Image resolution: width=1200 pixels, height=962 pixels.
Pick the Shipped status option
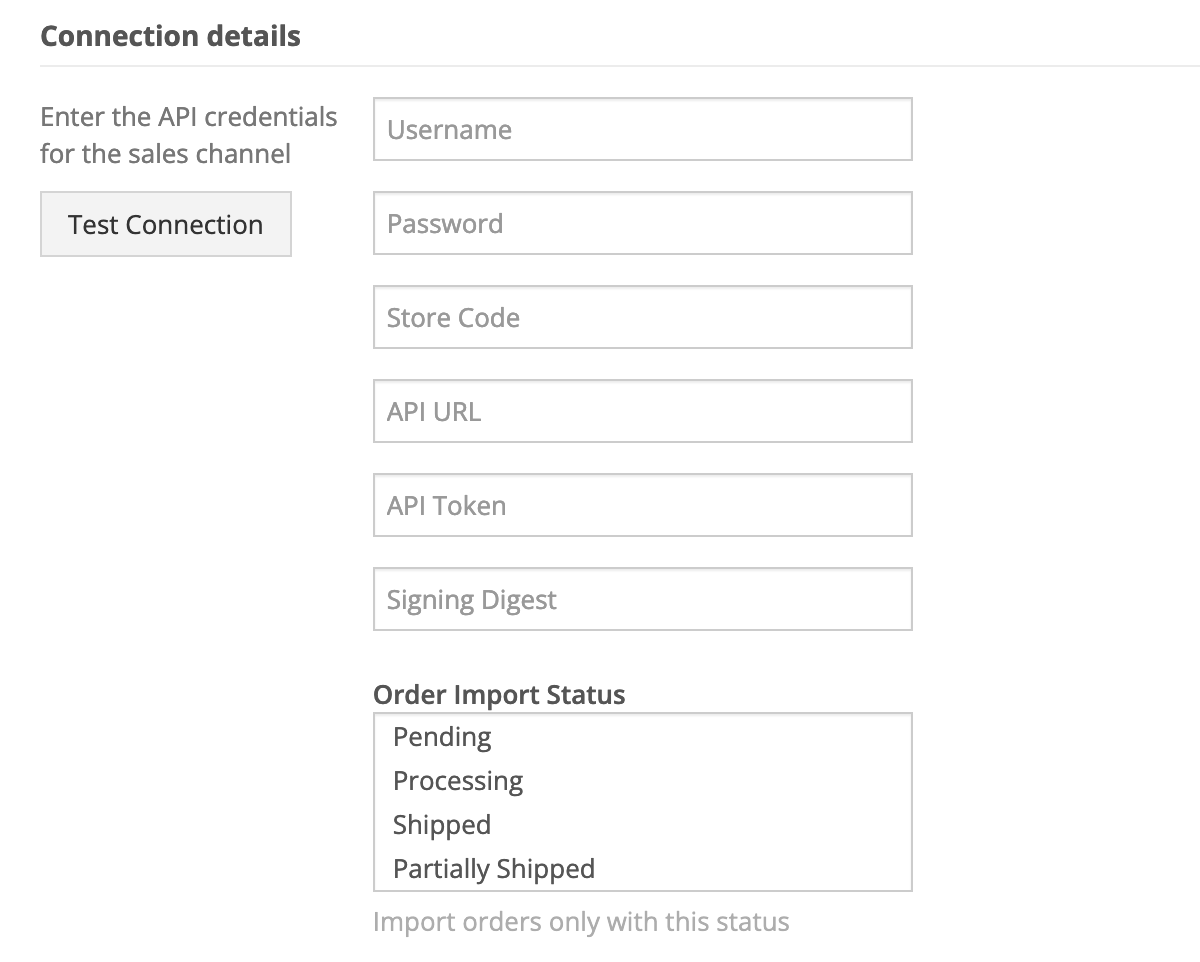pos(442,825)
